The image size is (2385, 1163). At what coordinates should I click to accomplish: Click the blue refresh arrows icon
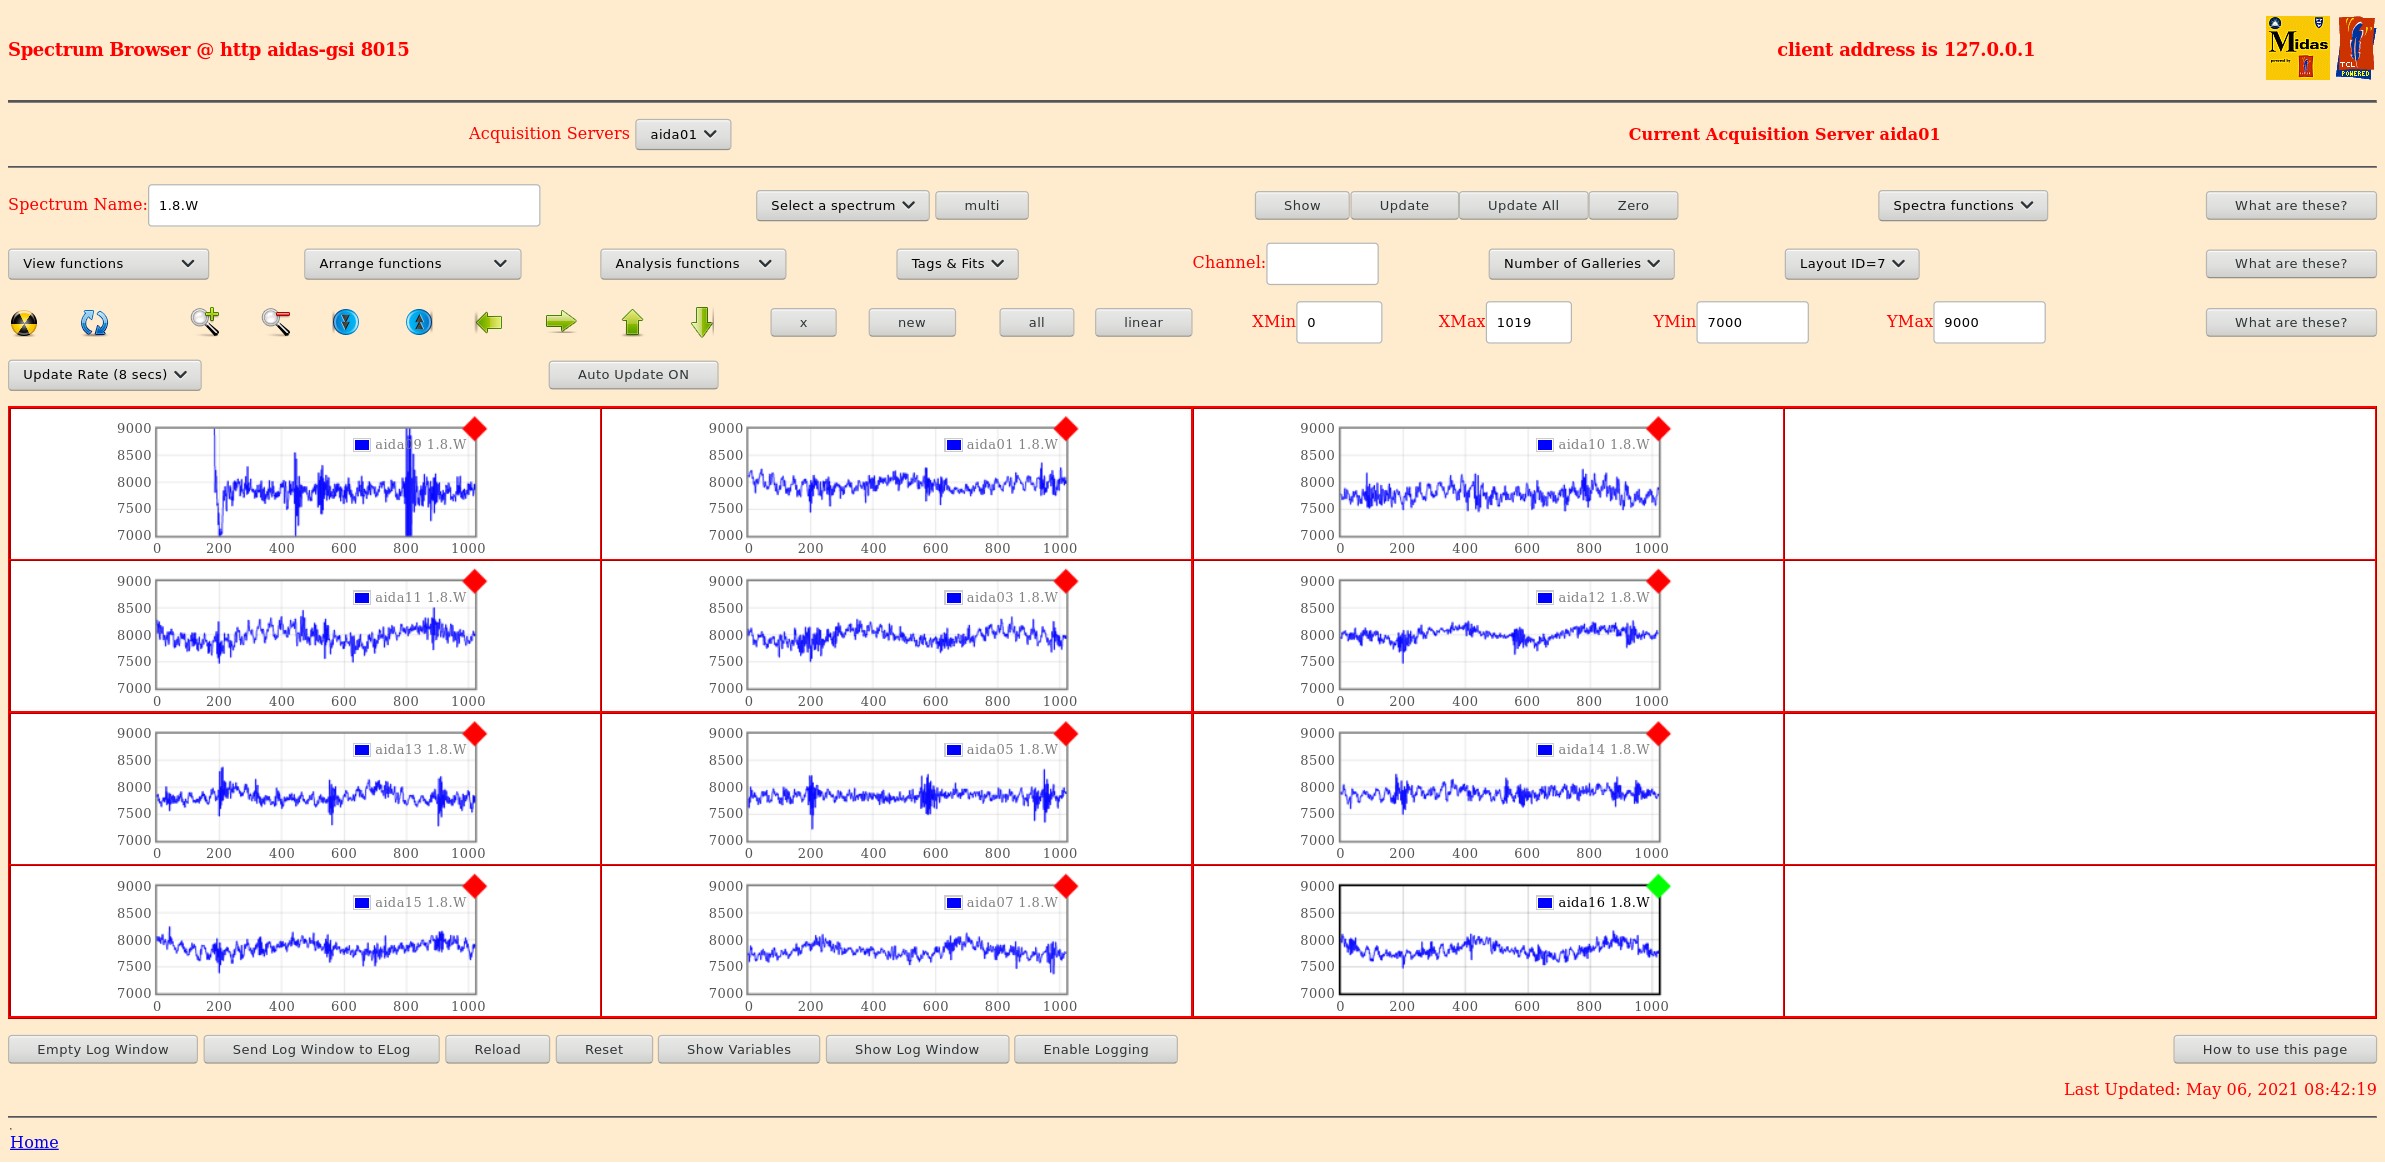coord(94,323)
